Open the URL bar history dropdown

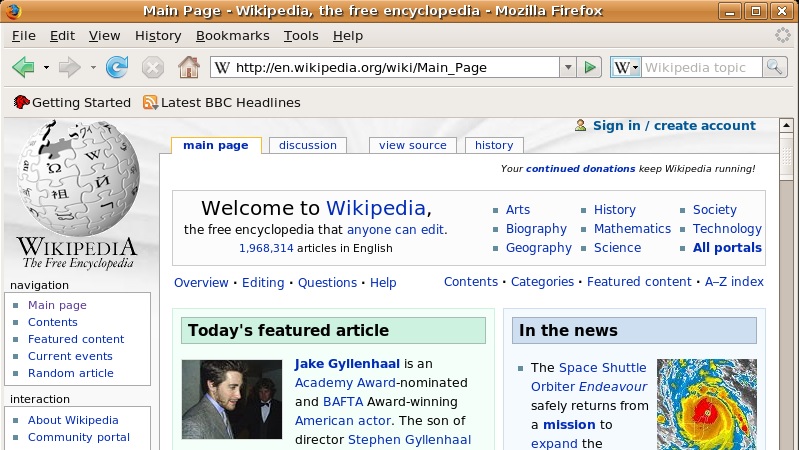click(x=568, y=68)
